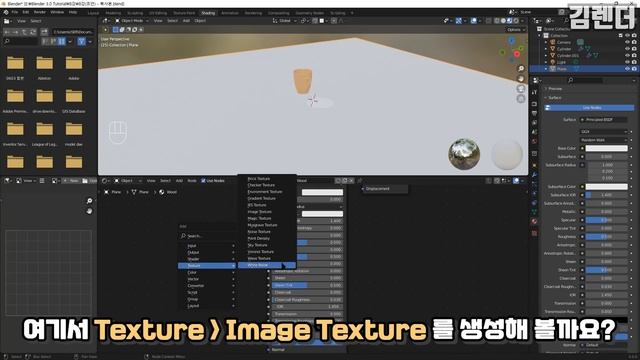Toggle viewport gizmos icon

459,20
